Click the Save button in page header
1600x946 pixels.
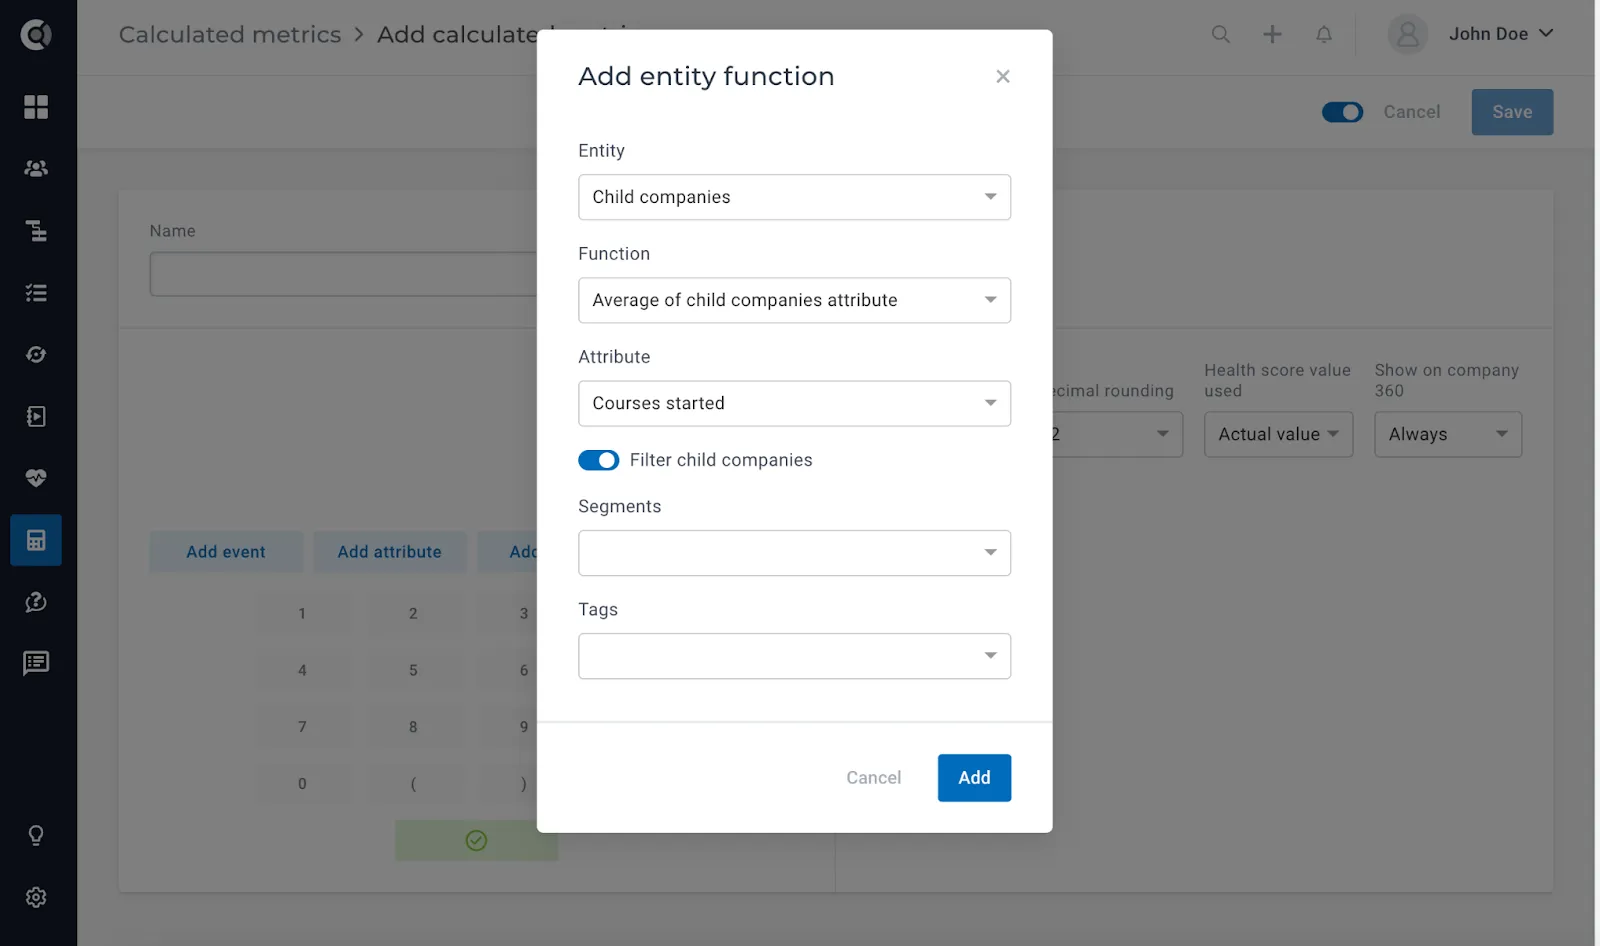1512,112
